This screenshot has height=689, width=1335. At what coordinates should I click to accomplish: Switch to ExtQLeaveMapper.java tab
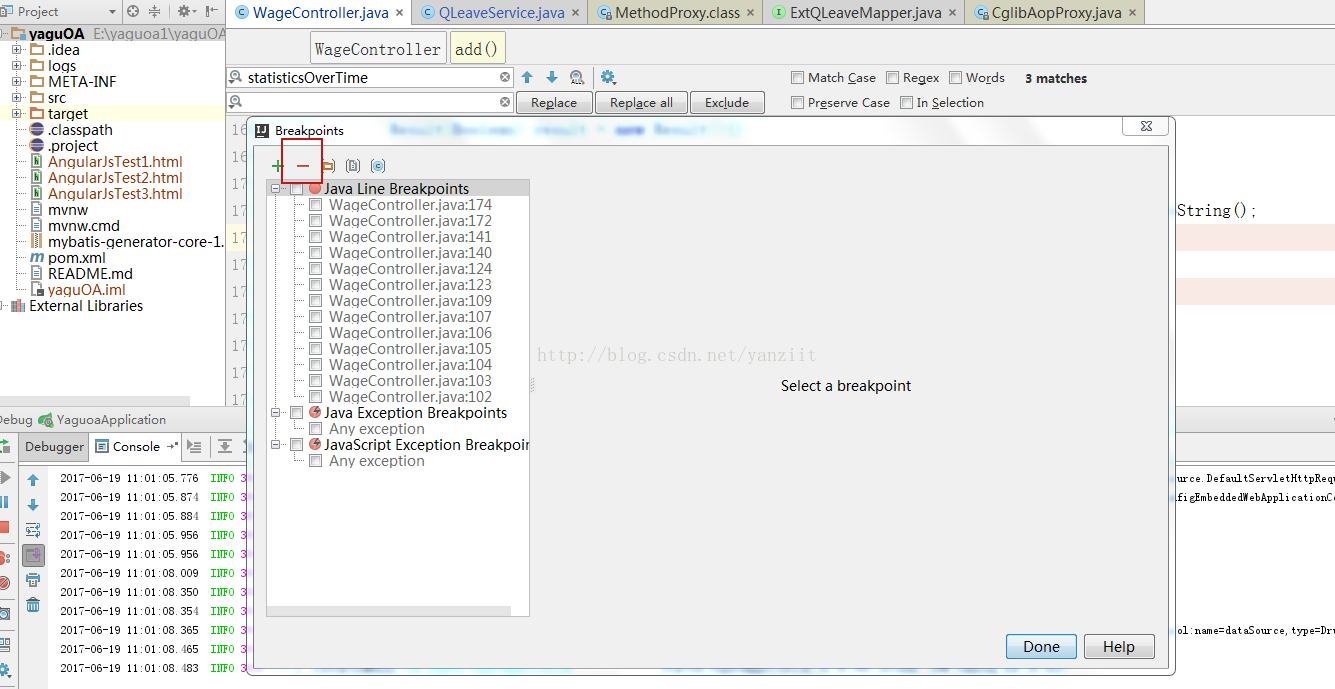(865, 13)
